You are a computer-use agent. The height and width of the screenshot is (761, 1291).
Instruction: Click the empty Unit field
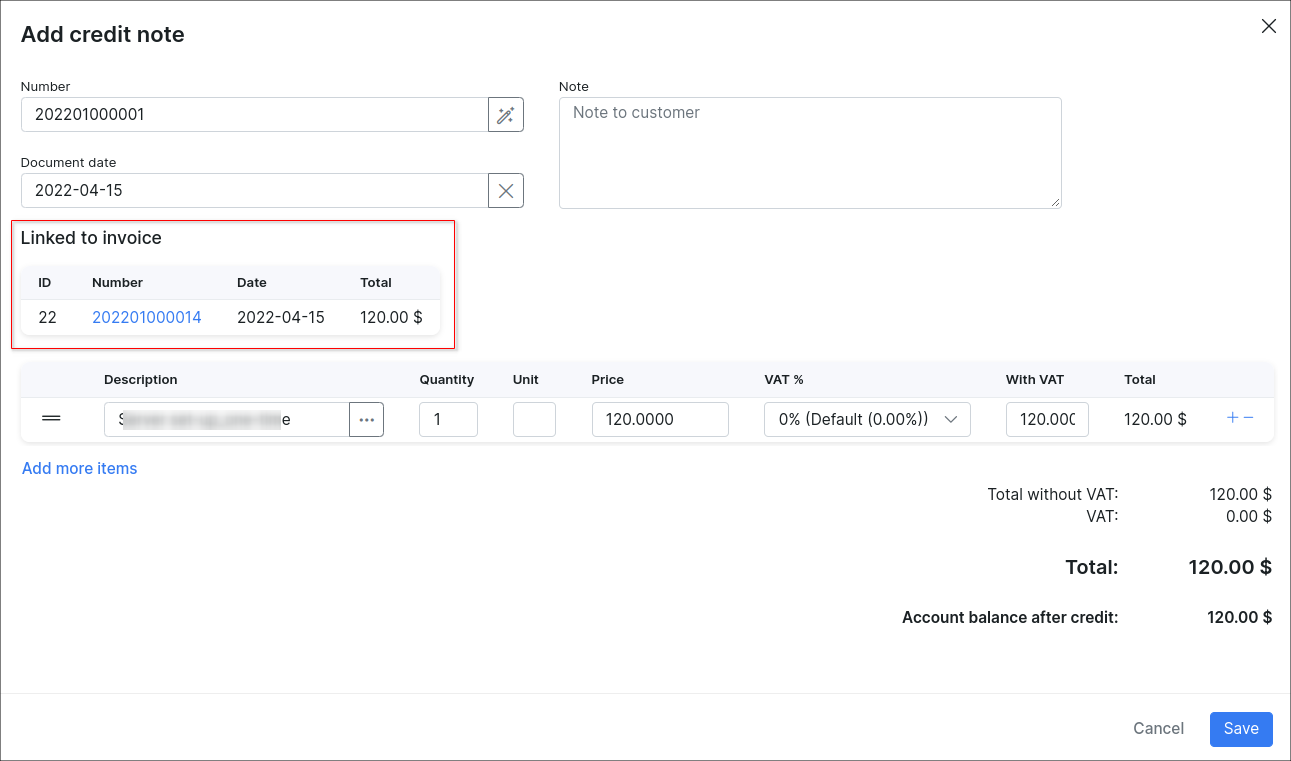[x=534, y=420]
